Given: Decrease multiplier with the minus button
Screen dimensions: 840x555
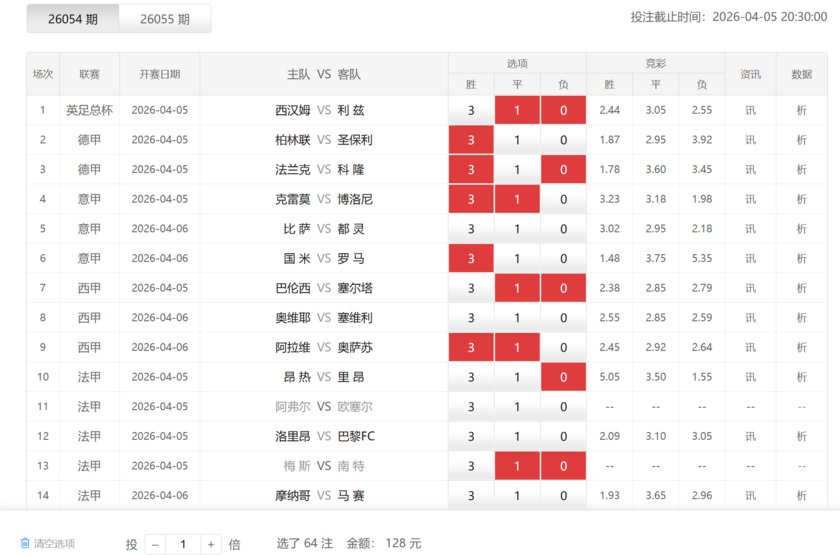Looking at the screenshot, I should tap(155, 544).
